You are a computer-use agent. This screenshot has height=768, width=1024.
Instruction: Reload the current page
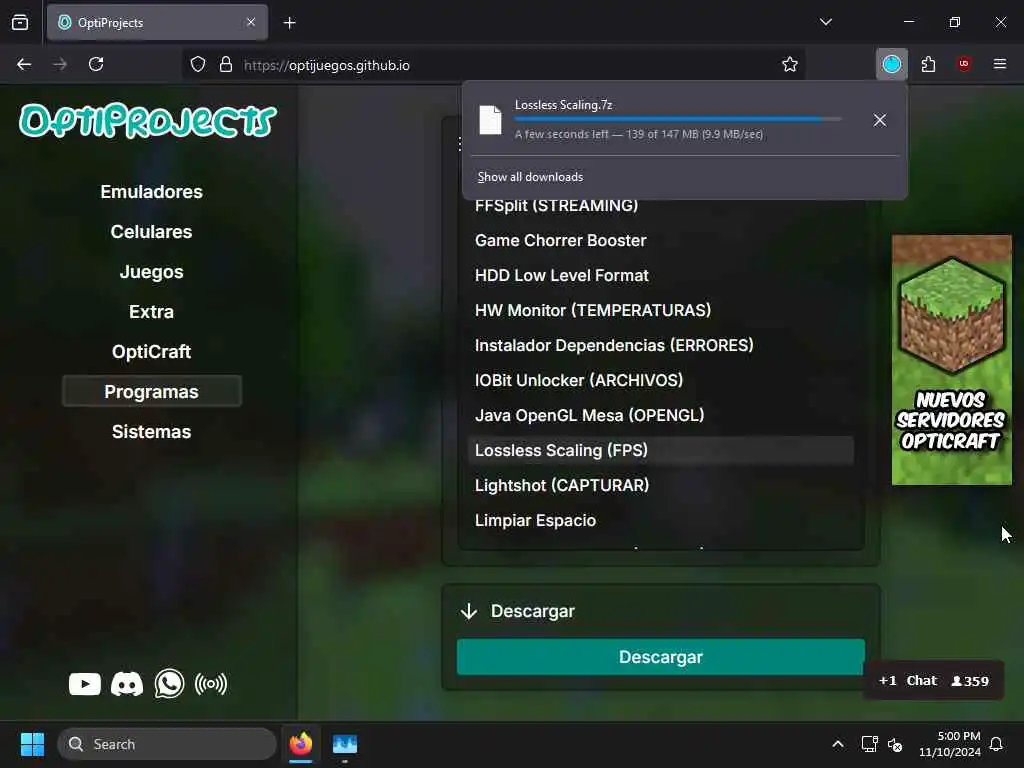pyautogui.click(x=96, y=64)
